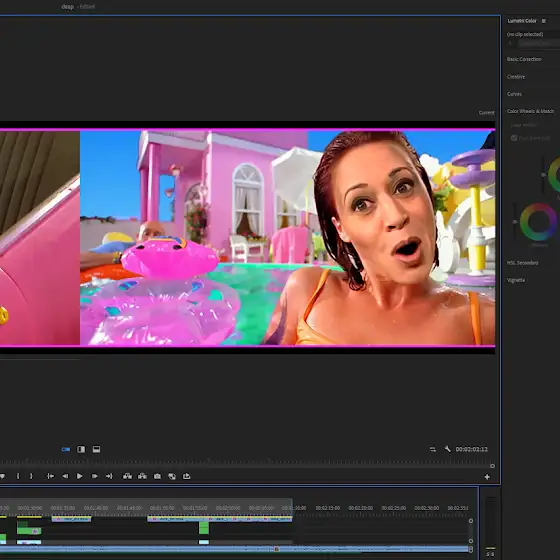Click the '(no clip selected)' label
This screenshot has height=560, width=560.
tap(525, 34)
